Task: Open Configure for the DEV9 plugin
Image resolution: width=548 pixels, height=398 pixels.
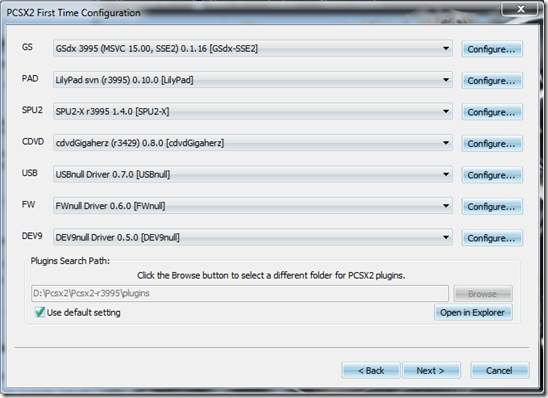Action: point(492,238)
